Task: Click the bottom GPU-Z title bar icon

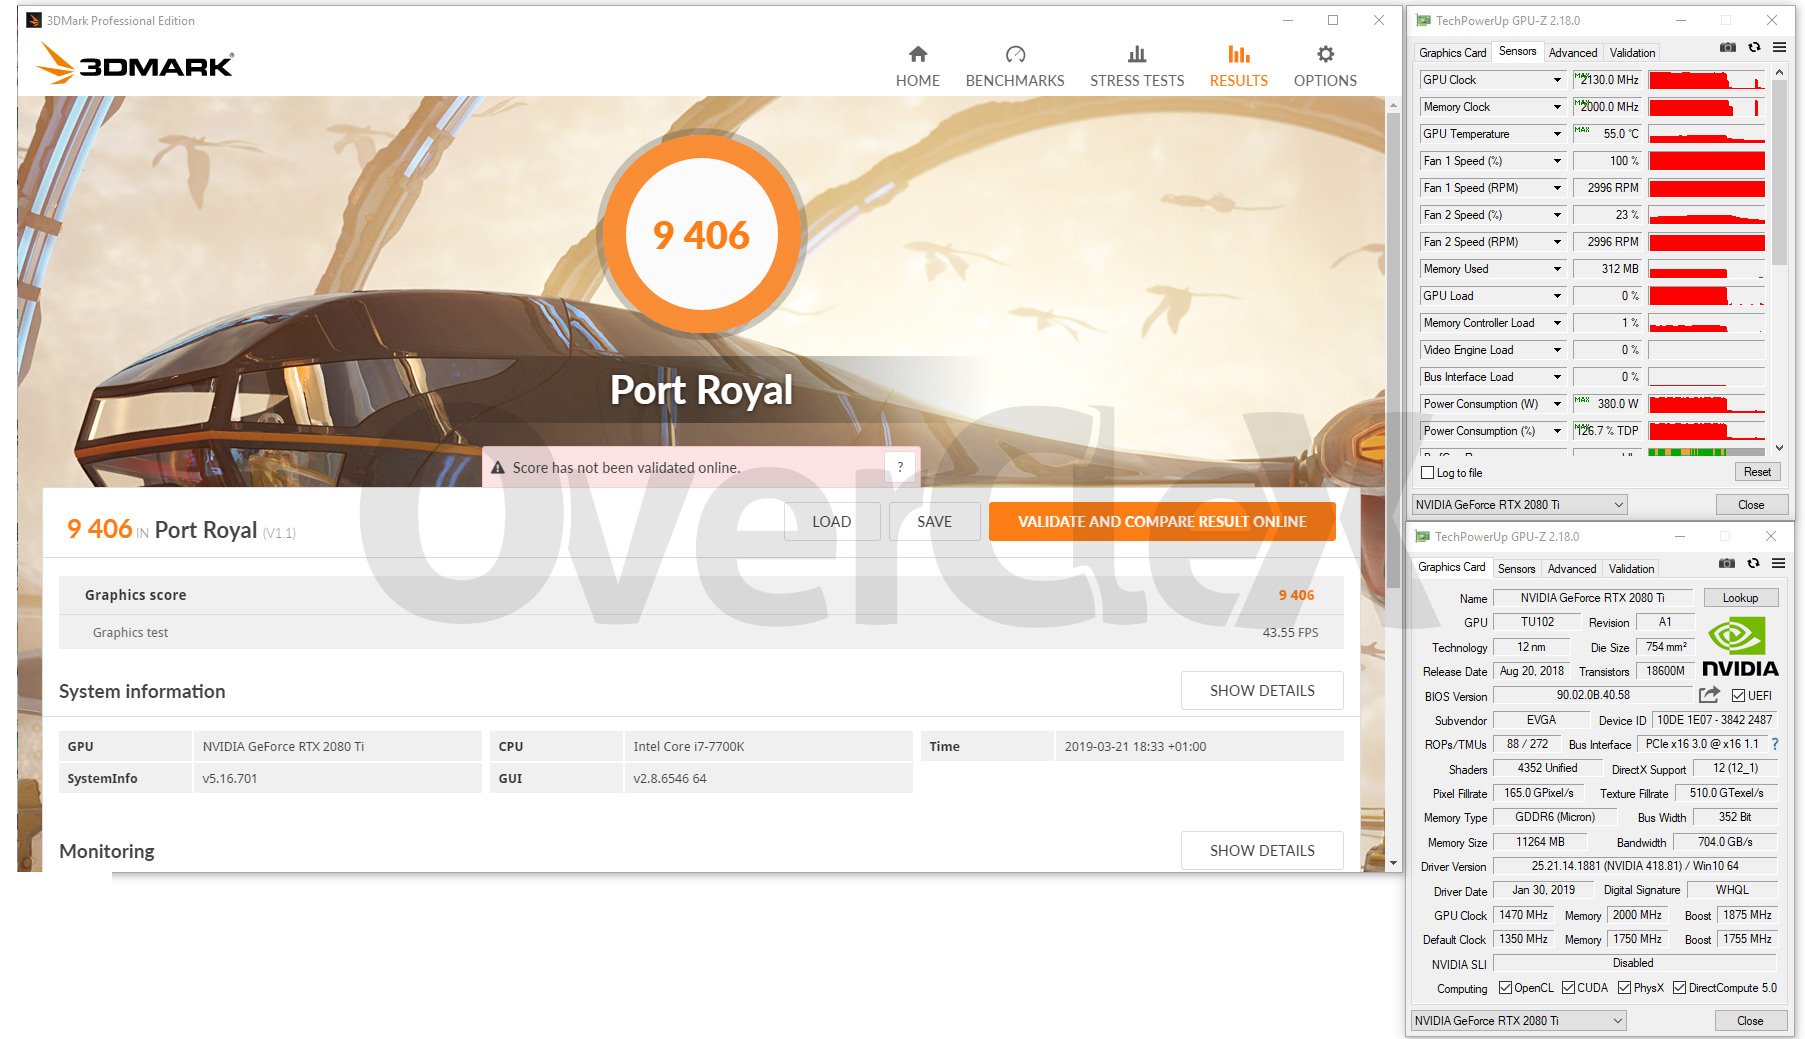Action: point(1422,536)
